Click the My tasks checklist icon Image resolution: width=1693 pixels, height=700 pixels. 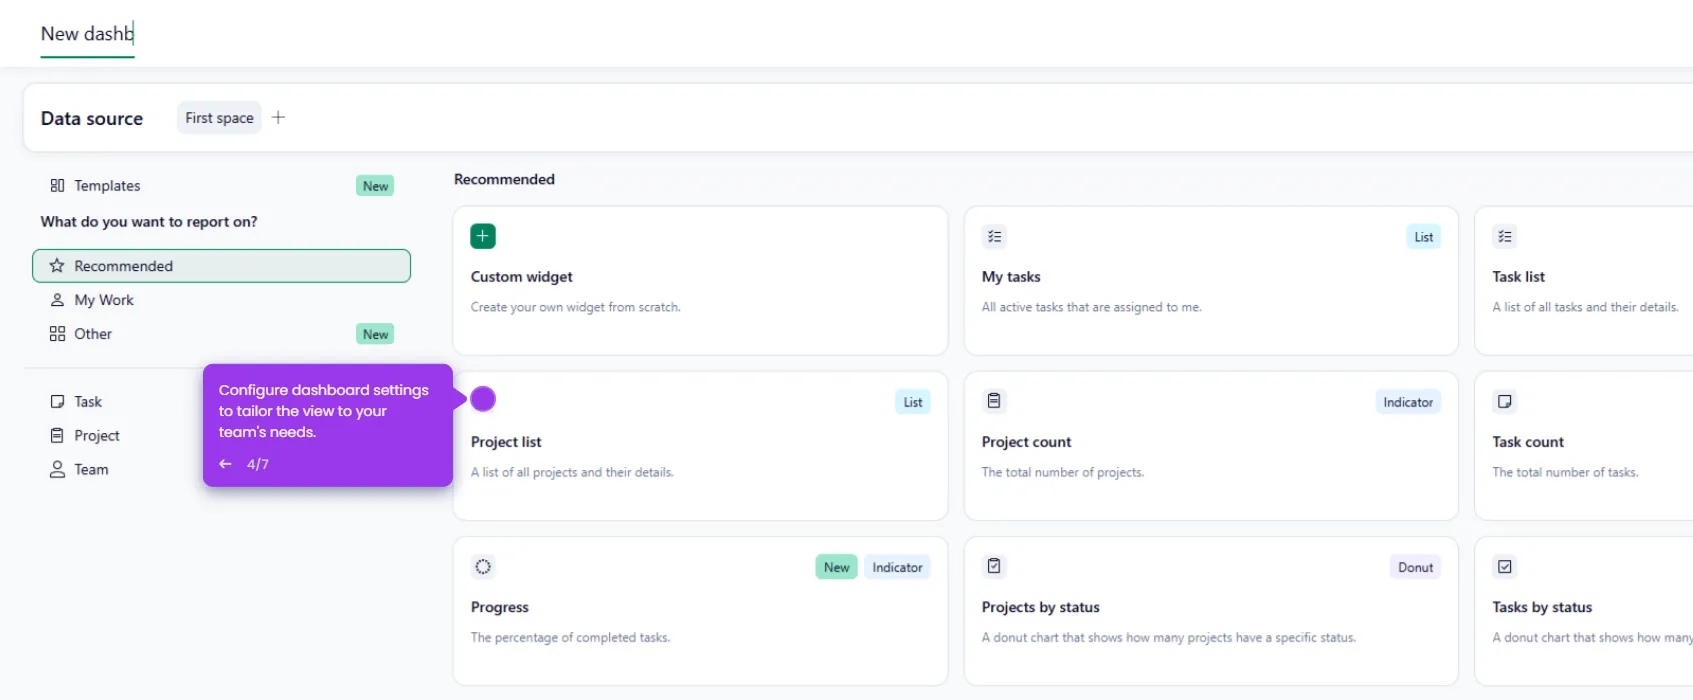click(x=994, y=236)
